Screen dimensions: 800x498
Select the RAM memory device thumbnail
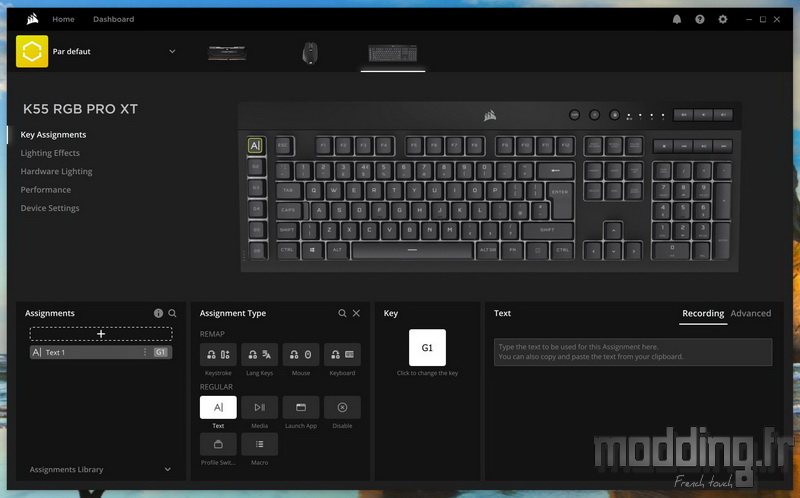pos(227,53)
